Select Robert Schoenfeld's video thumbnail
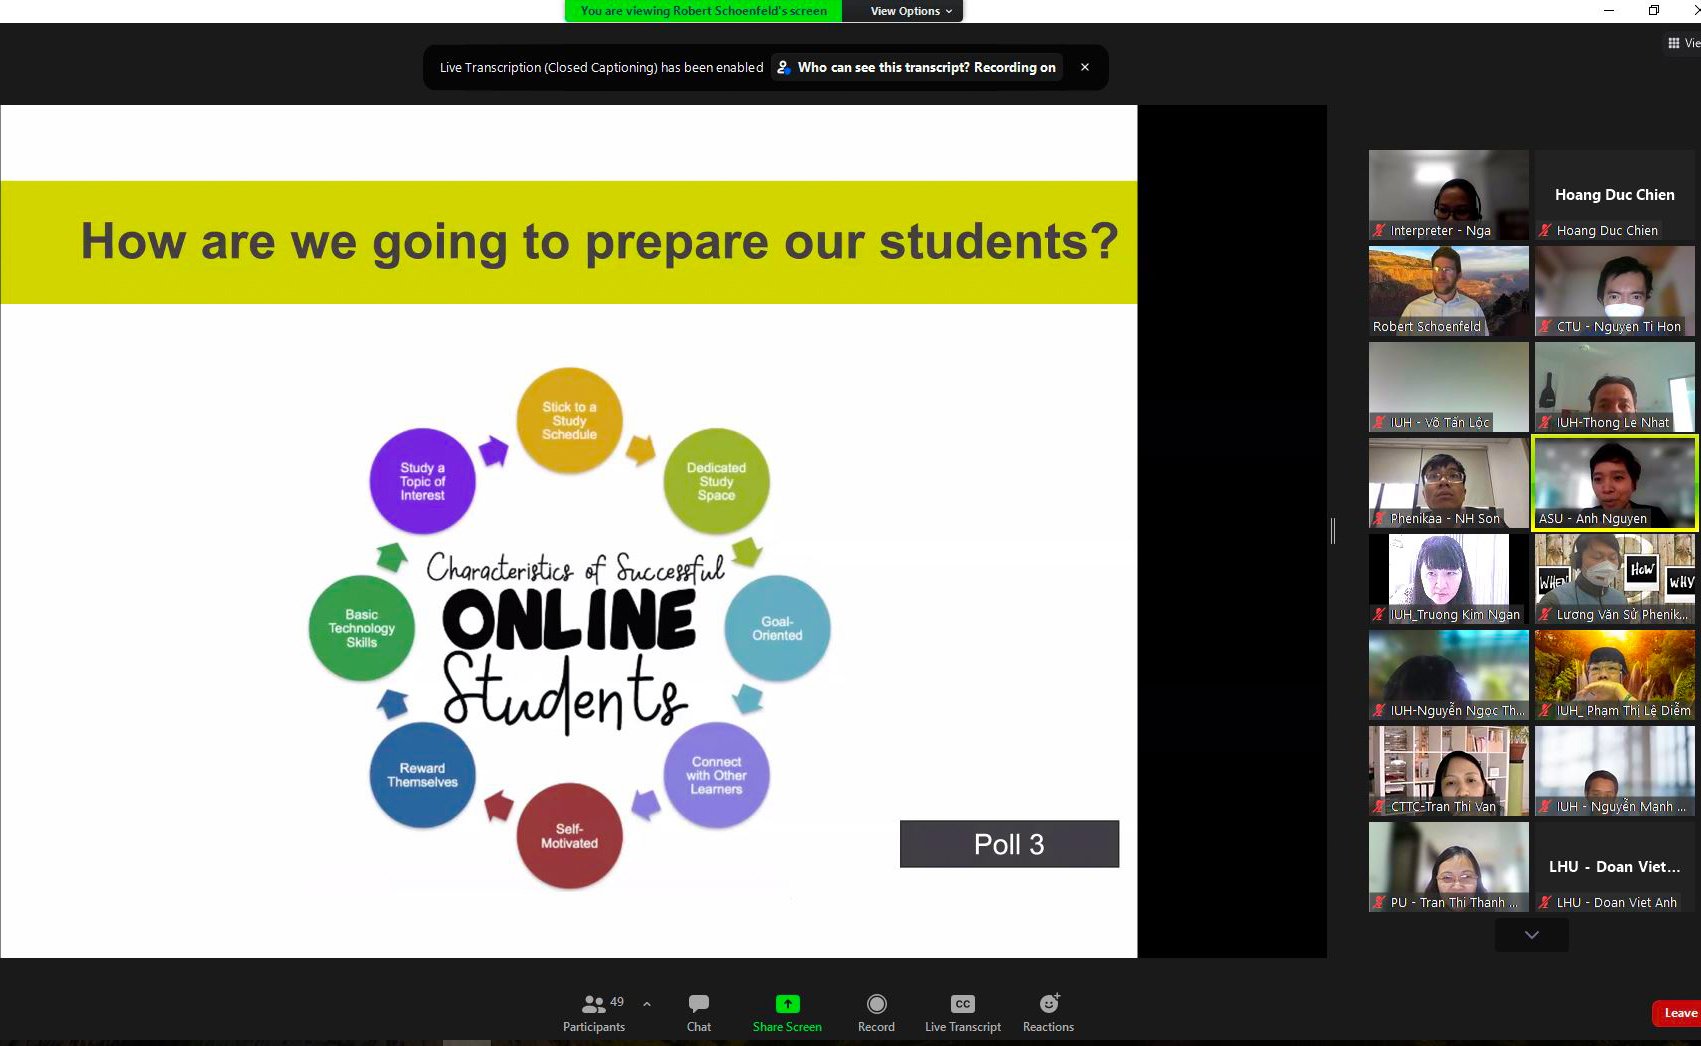Screen dimensions: 1701x1046 click(1448, 290)
